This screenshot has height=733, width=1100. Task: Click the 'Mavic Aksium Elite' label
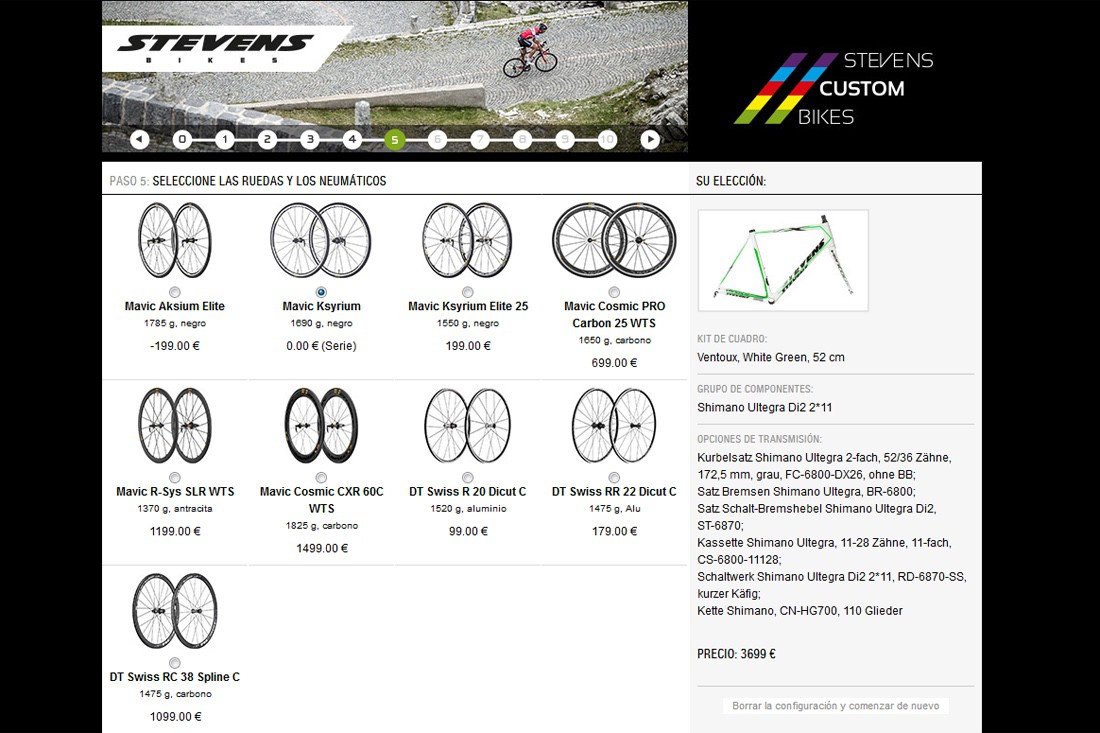point(175,307)
